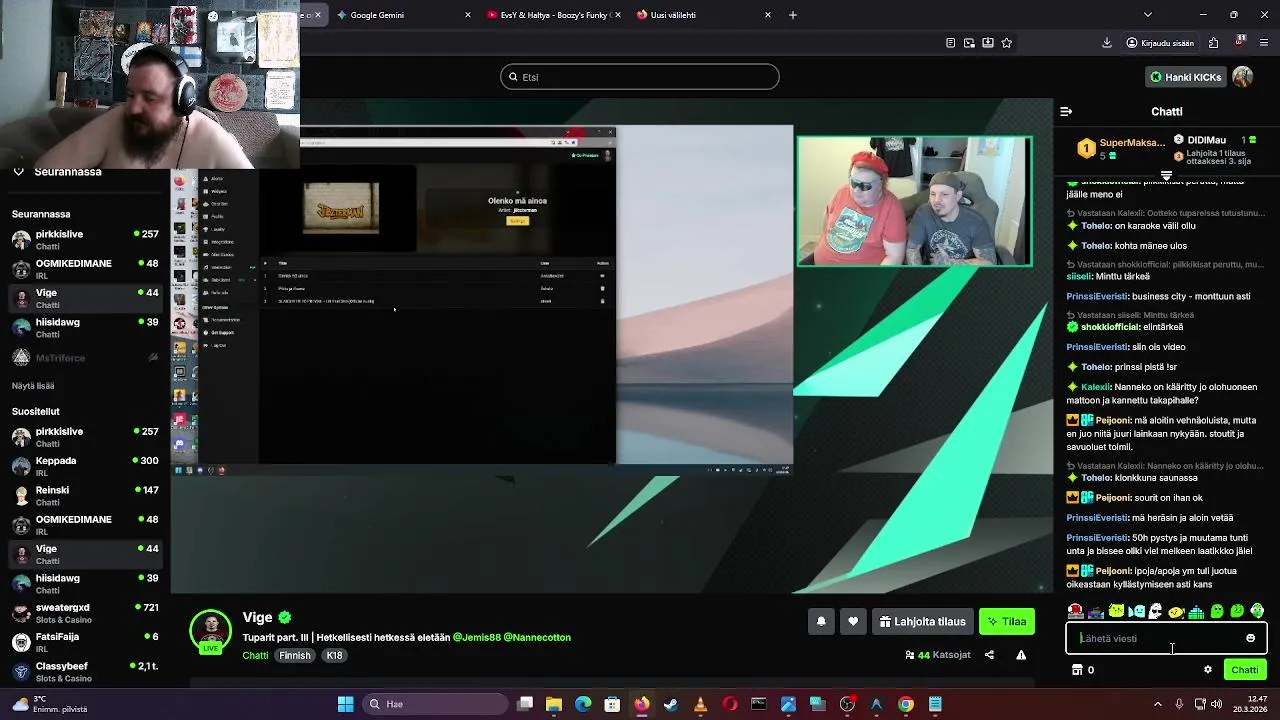Open the share stream icon
The height and width of the screenshot is (720, 1280).
pos(989,655)
